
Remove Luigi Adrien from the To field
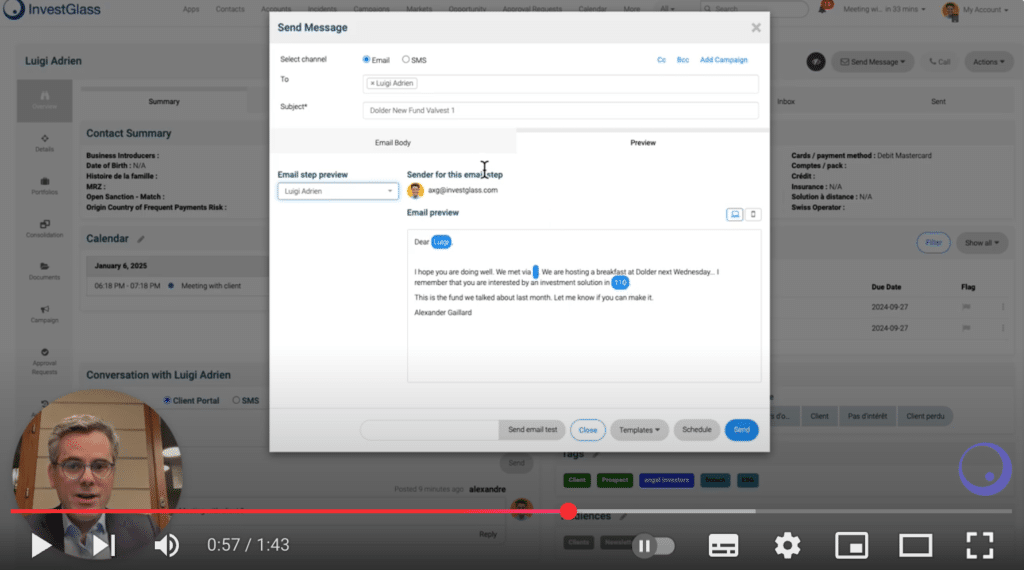pyautogui.click(x=372, y=84)
